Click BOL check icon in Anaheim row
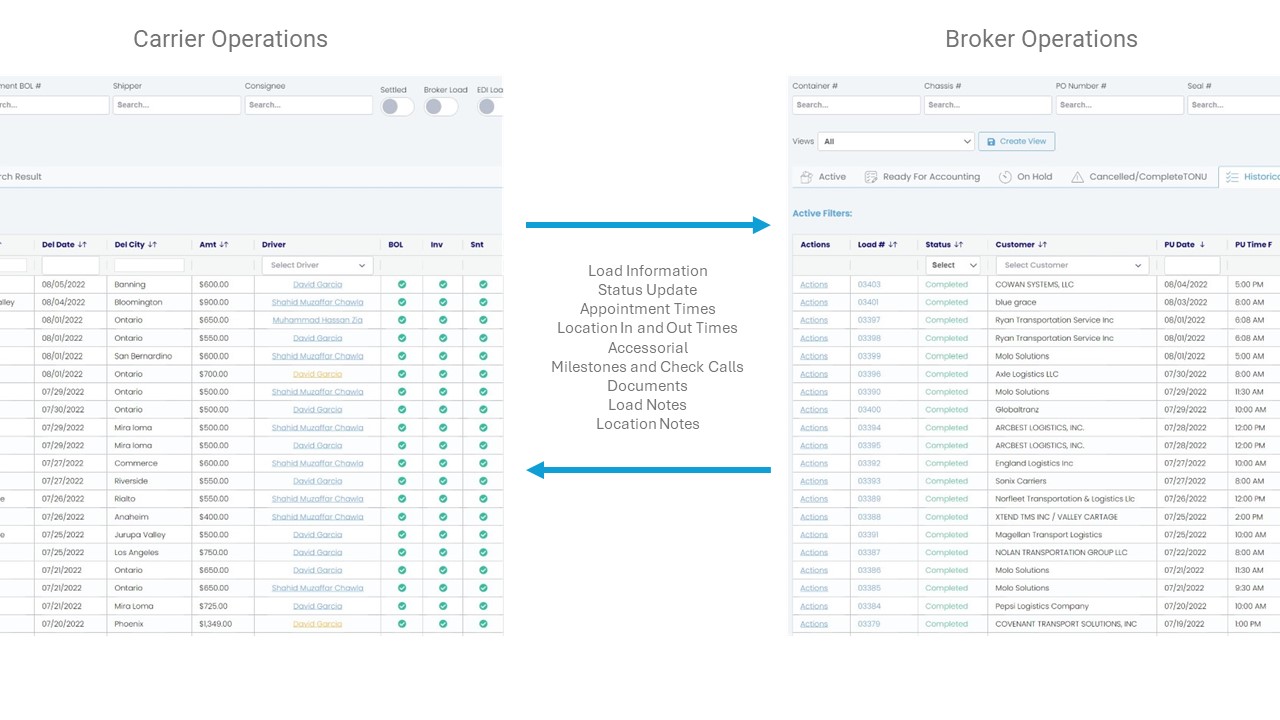 click(x=402, y=517)
